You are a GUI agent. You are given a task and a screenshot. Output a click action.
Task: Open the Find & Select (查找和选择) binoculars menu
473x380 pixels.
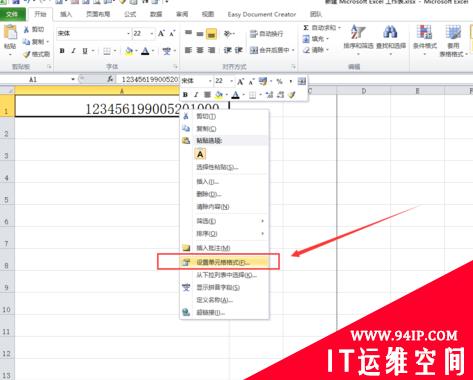click(x=391, y=40)
